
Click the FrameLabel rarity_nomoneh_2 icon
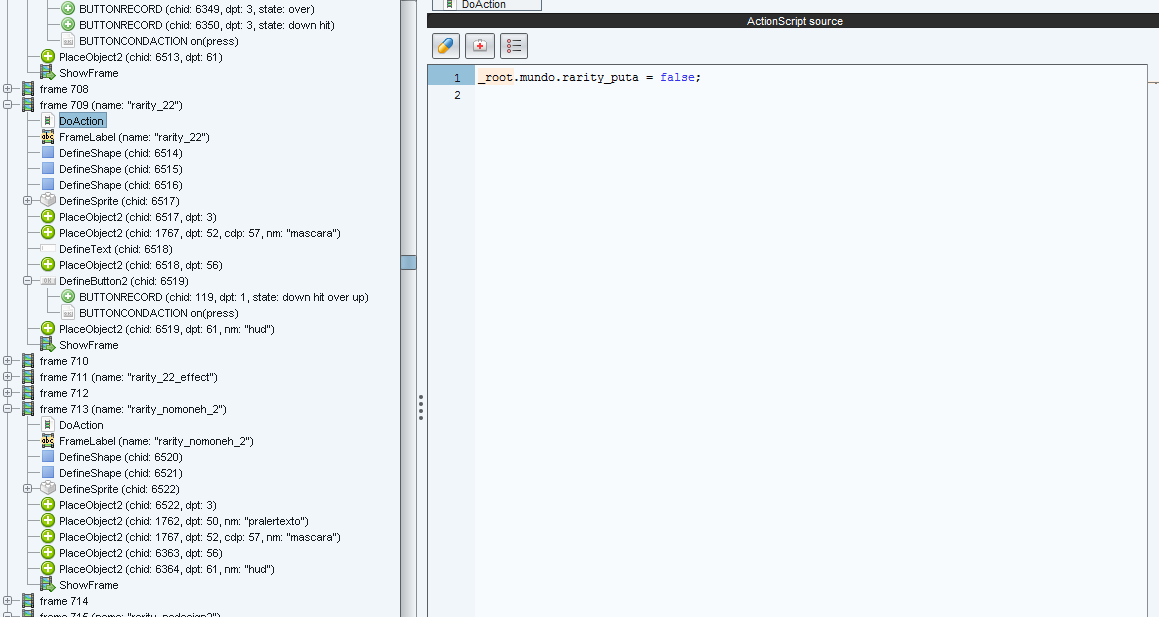[48, 440]
